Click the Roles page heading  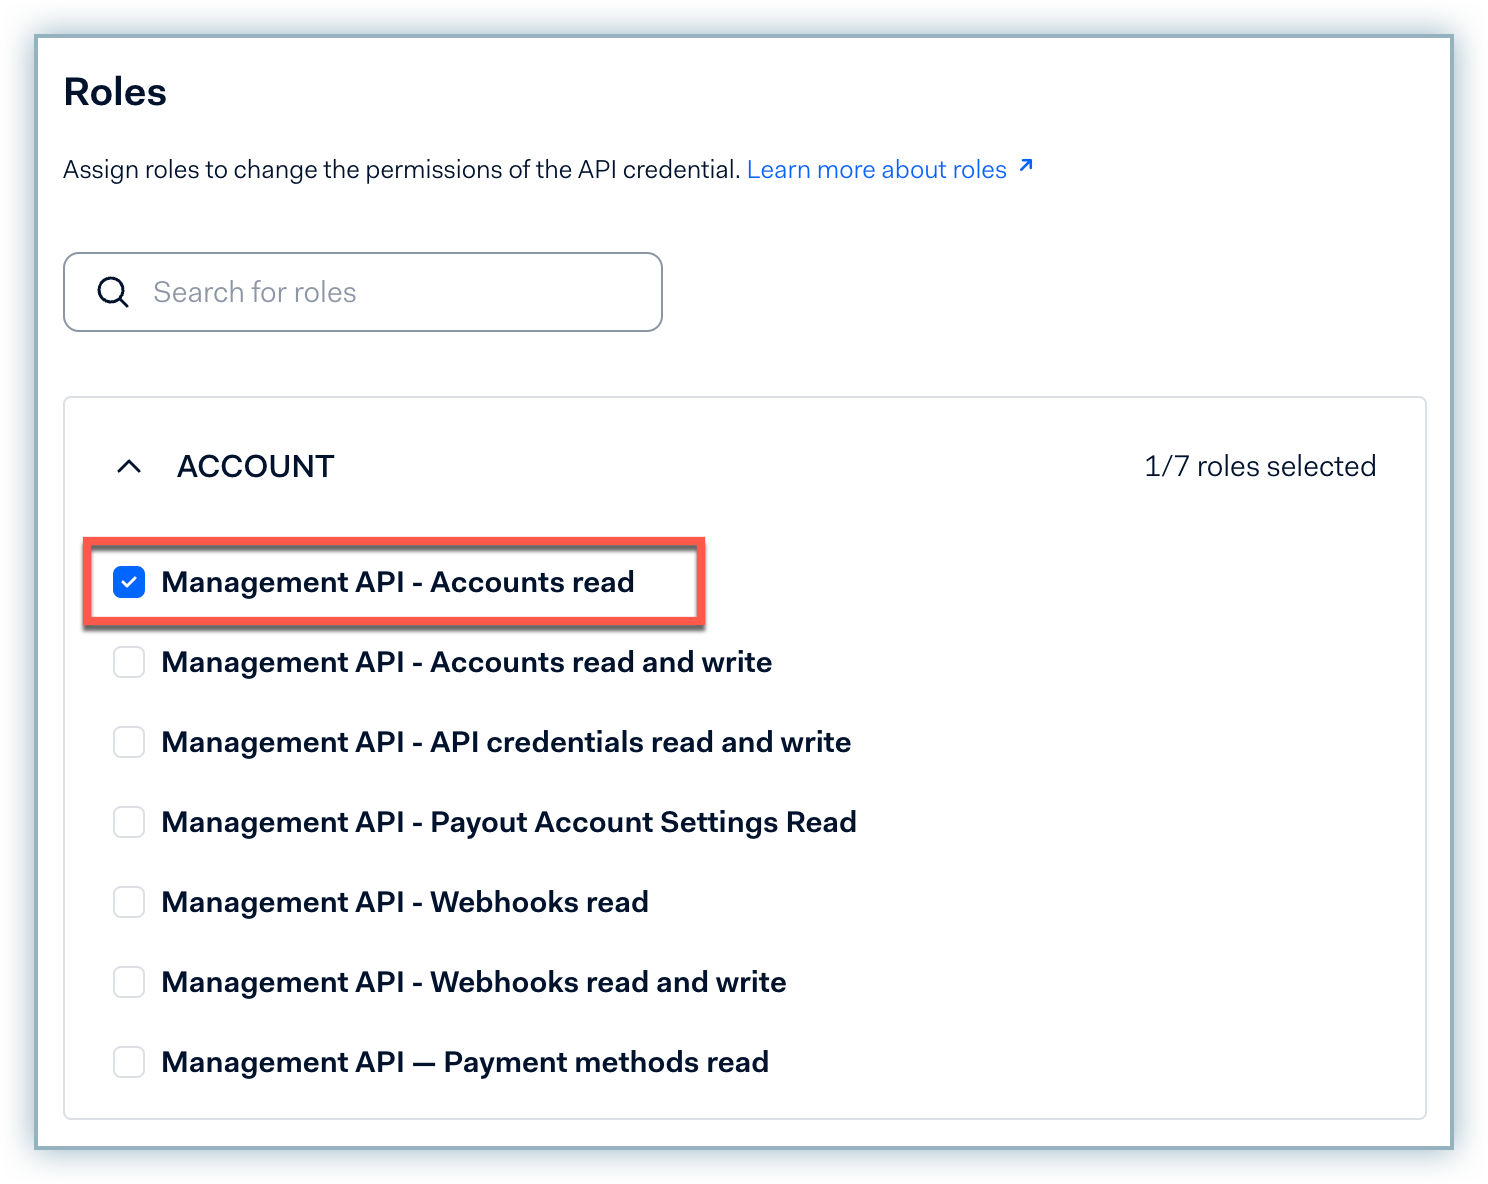point(115,92)
